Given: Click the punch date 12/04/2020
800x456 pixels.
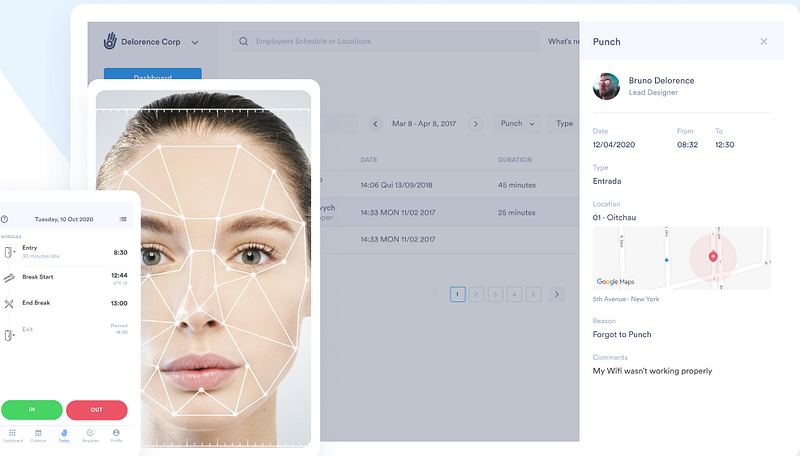Looking at the screenshot, I should coord(614,145).
